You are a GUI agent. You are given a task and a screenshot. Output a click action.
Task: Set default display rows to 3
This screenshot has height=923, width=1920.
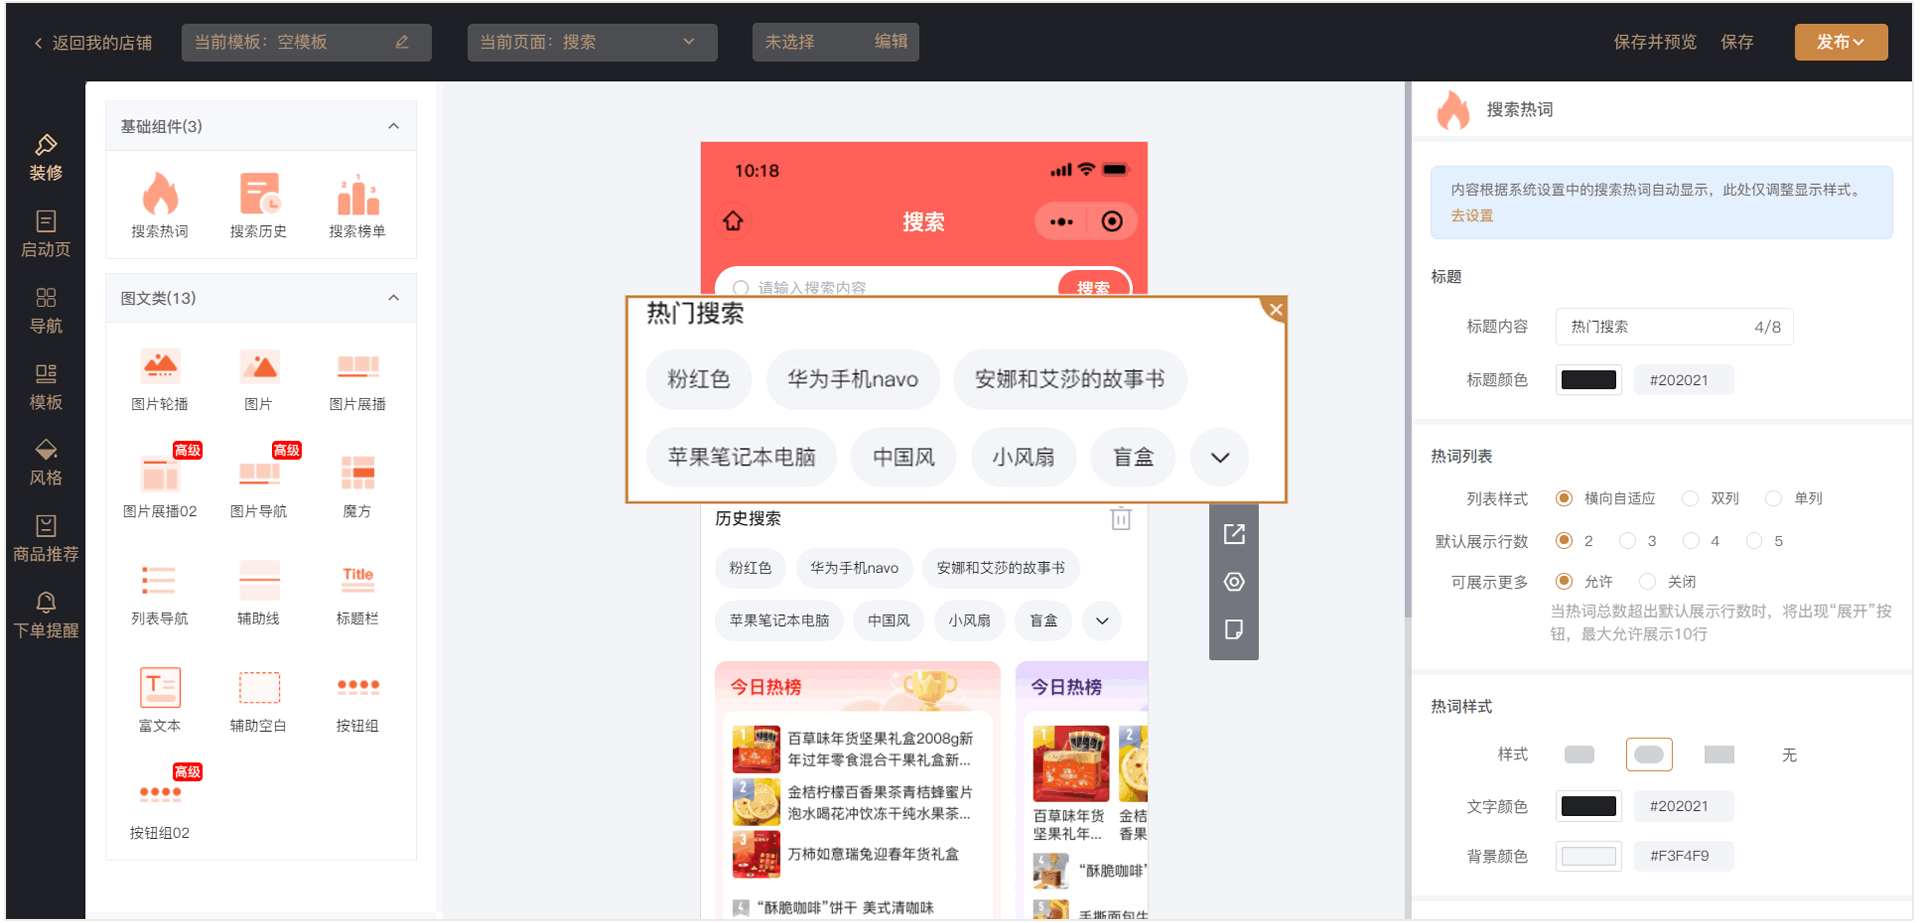1627,541
